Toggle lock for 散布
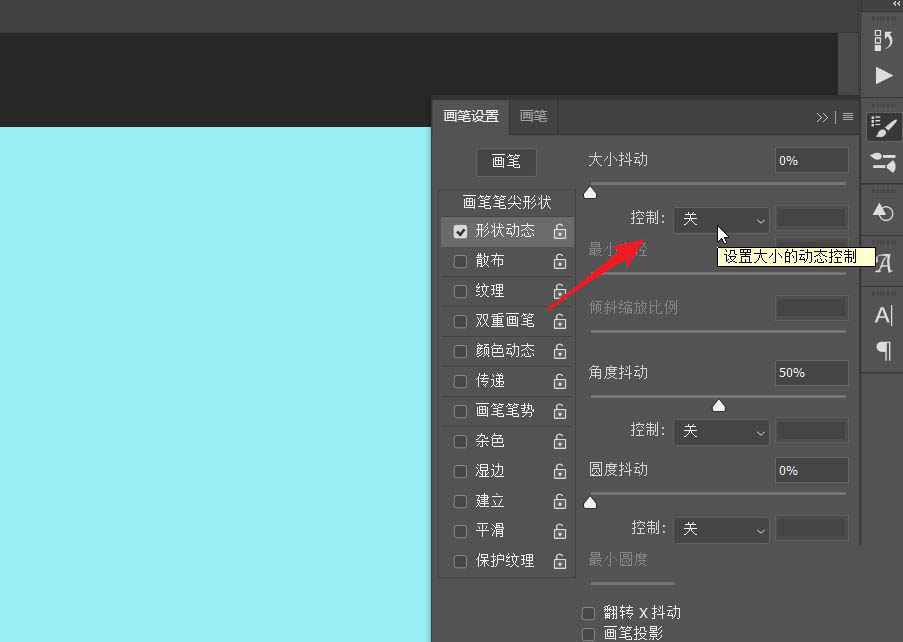 [x=560, y=261]
